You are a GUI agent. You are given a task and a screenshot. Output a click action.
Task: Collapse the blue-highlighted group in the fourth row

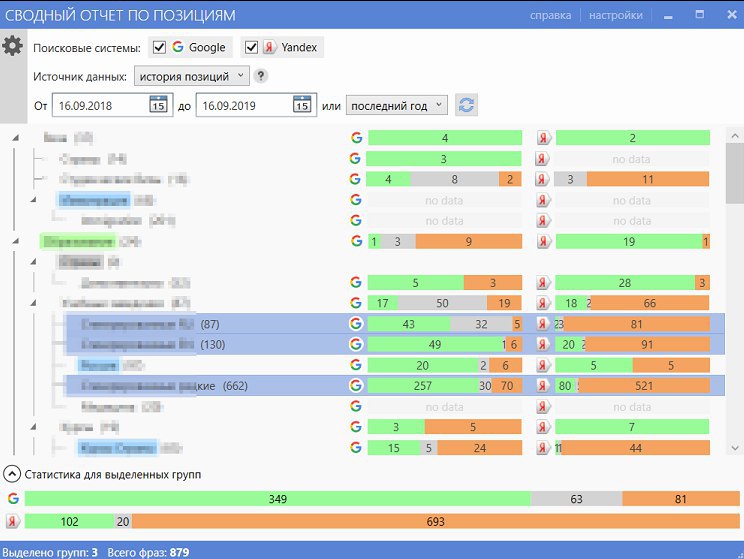(x=33, y=200)
